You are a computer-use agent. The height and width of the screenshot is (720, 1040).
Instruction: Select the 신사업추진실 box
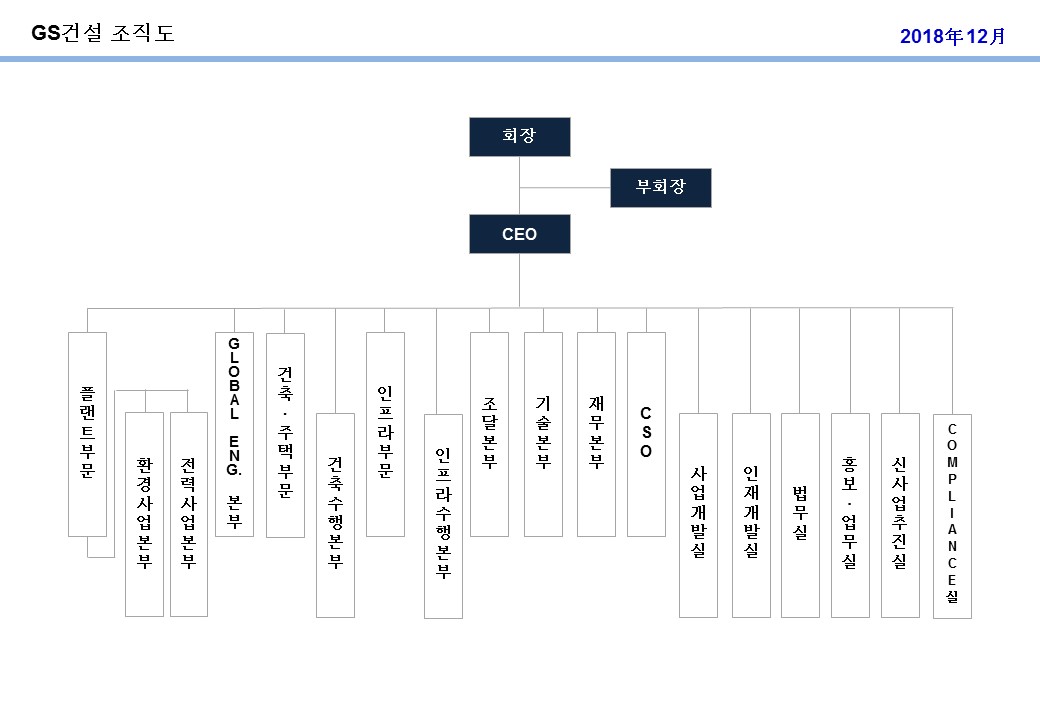point(900,515)
